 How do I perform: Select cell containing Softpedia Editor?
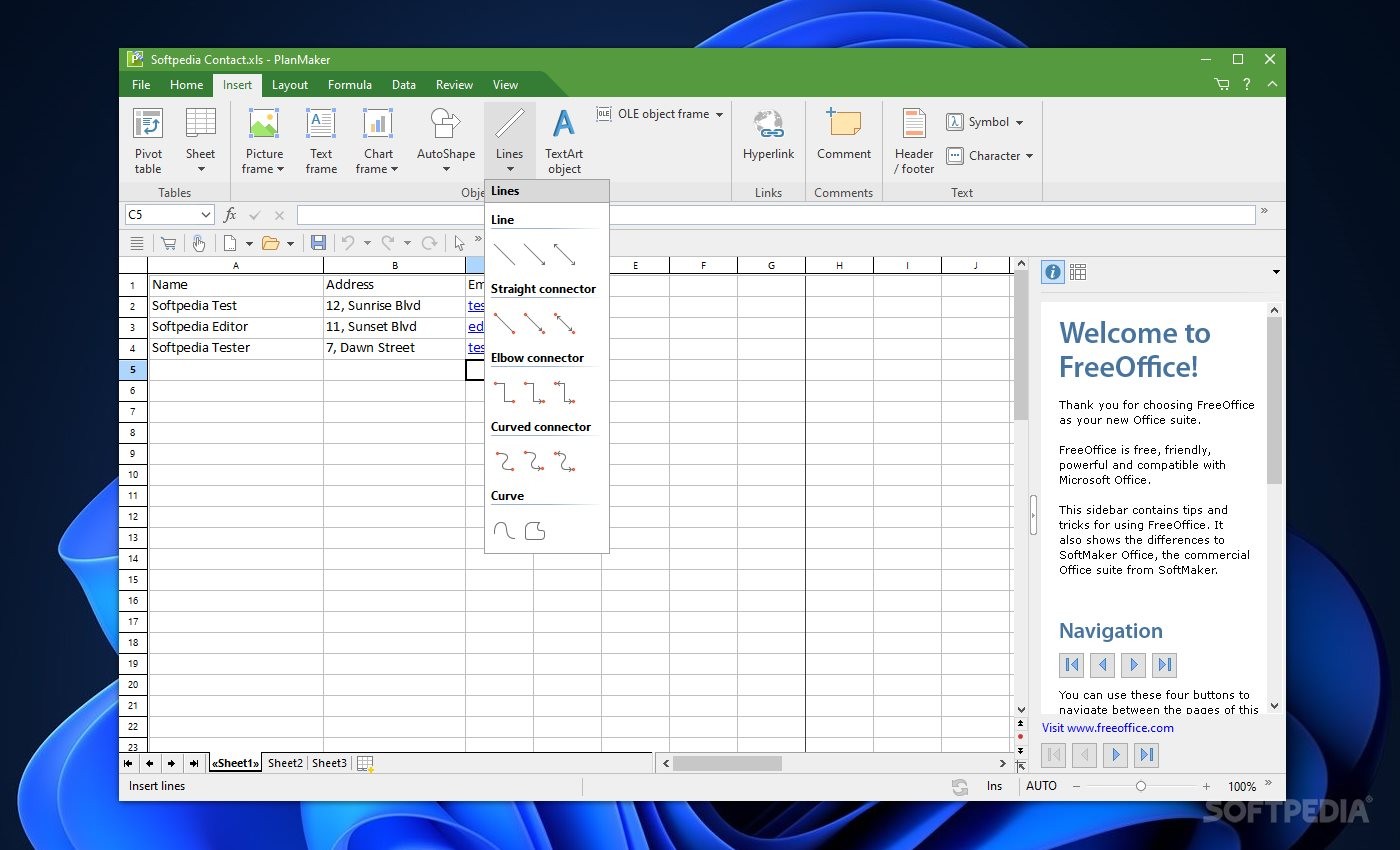click(236, 327)
